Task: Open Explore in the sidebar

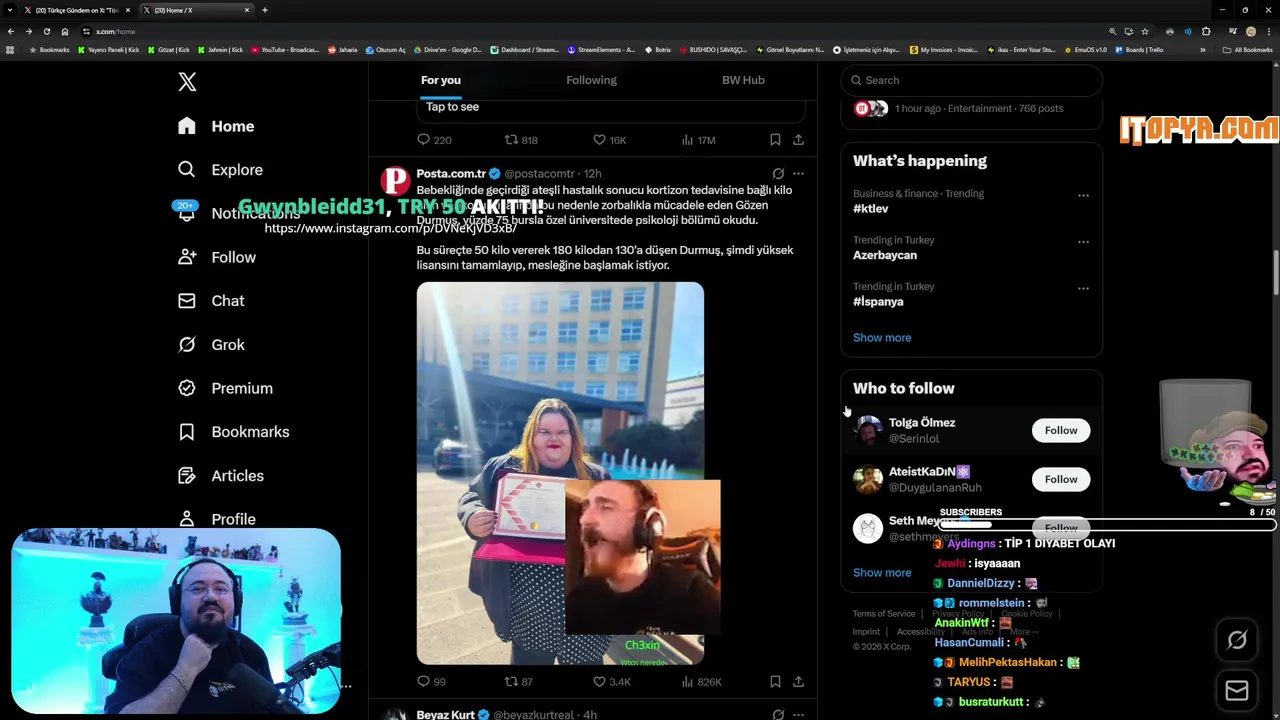Action: (x=220, y=170)
